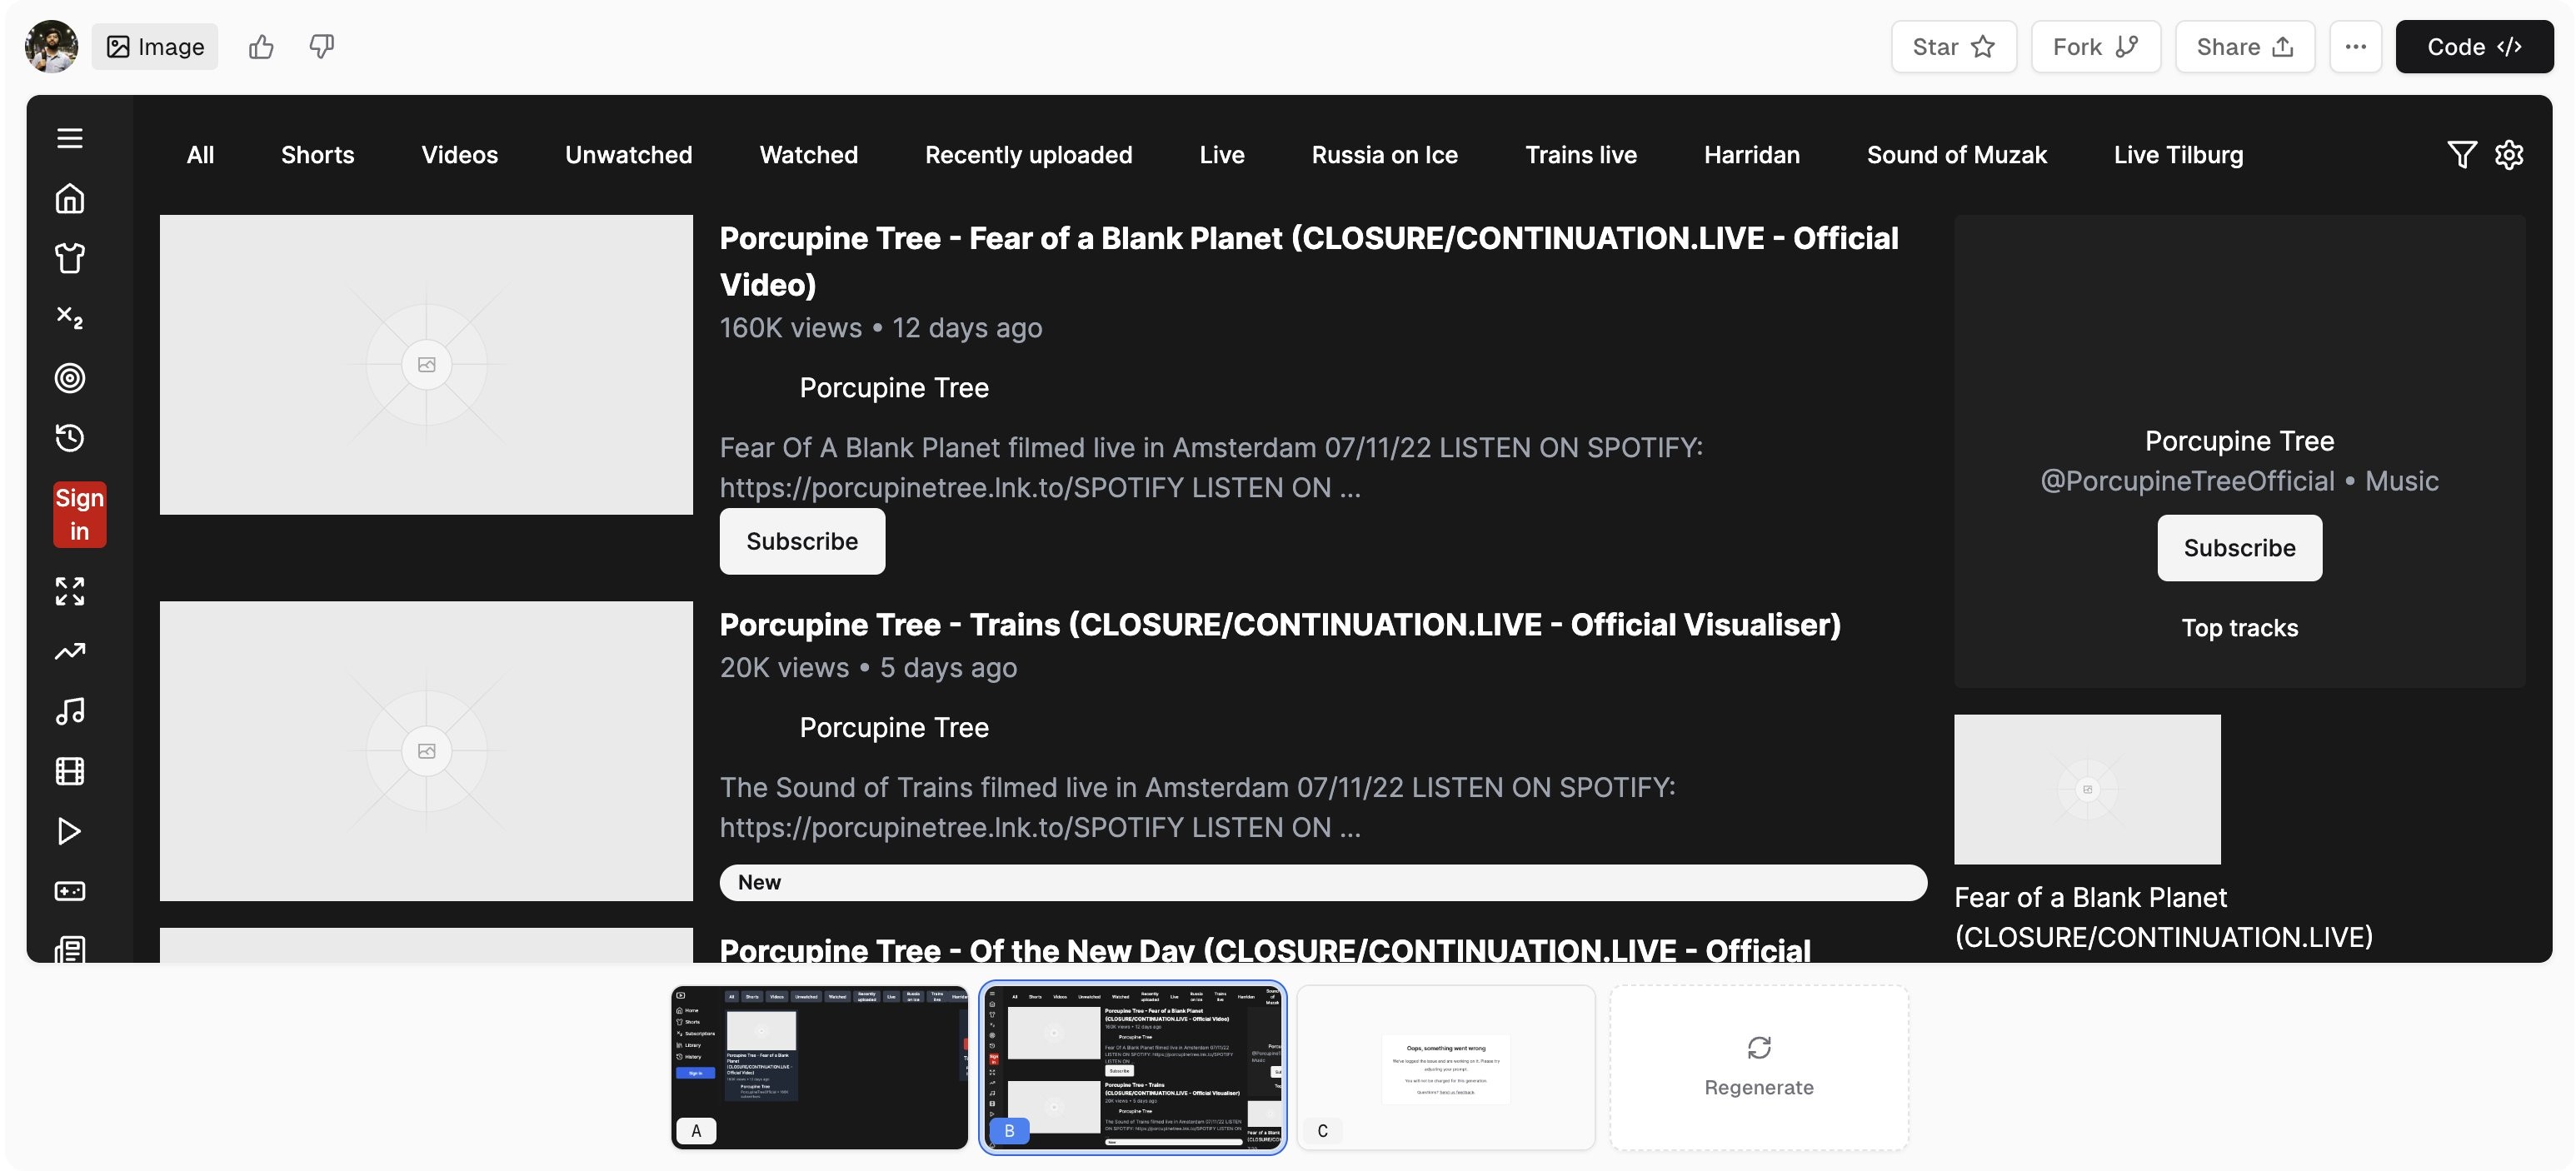Open channel name under Fear of a Blank Planet

point(894,387)
